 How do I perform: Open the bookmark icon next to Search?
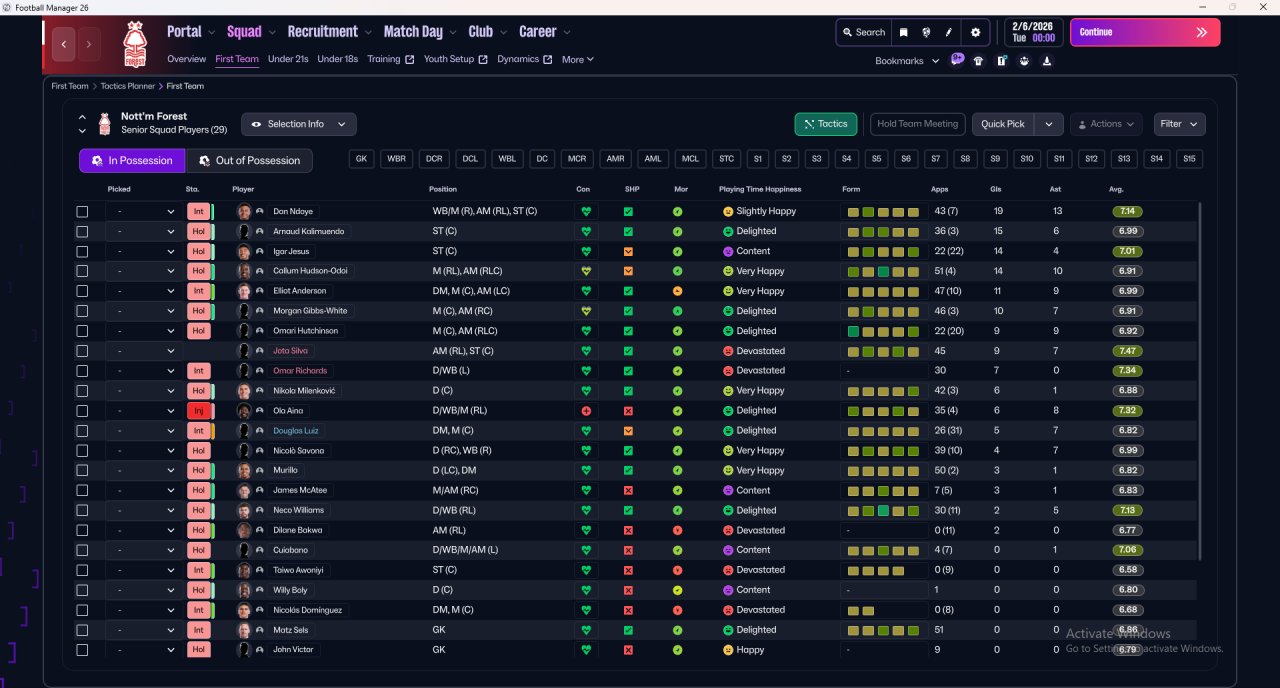[x=904, y=32]
